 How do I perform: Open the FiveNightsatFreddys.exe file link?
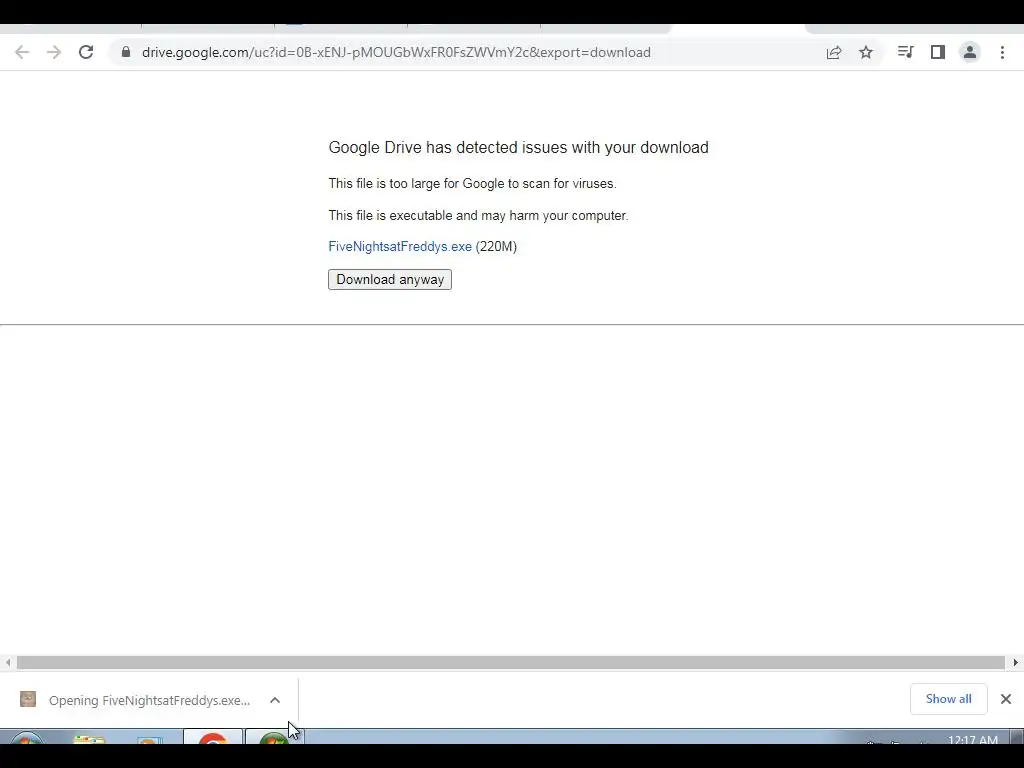(400, 247)
